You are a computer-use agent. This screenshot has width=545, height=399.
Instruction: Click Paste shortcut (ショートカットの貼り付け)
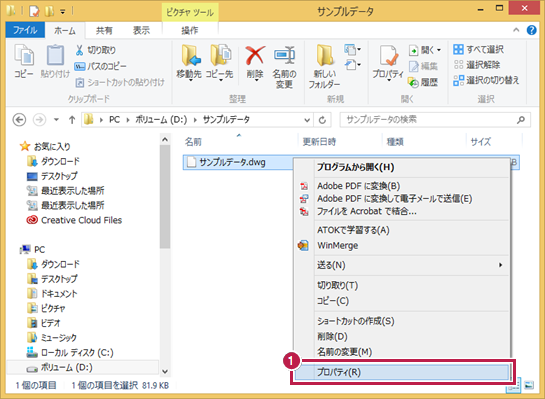pyautogui.click(x=120, y=83)
